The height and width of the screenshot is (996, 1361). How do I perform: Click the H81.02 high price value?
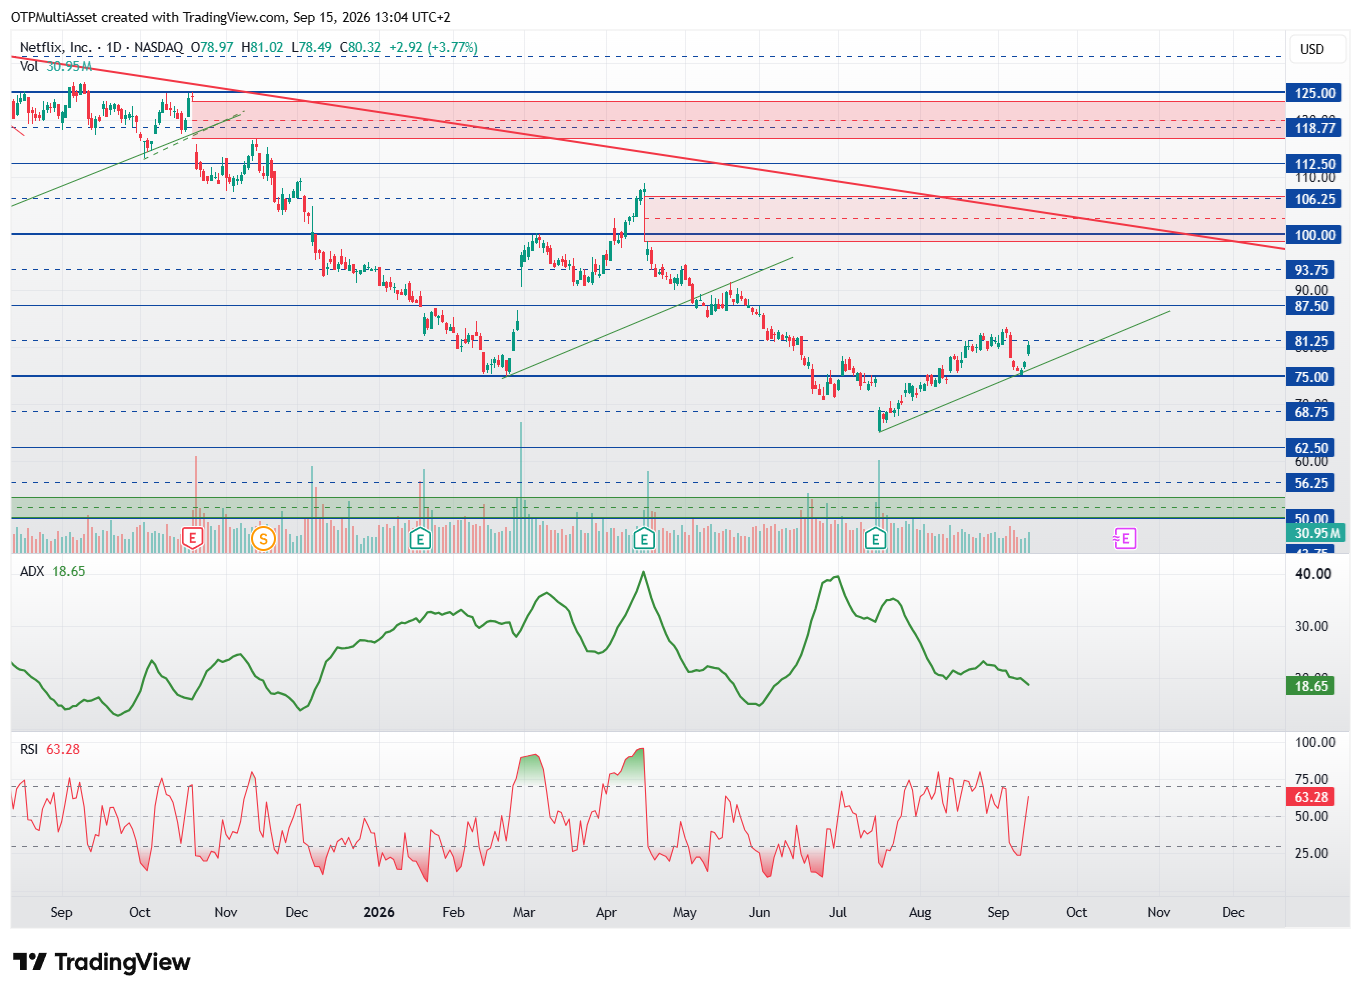pyautogui.click(x=262, y=47)
